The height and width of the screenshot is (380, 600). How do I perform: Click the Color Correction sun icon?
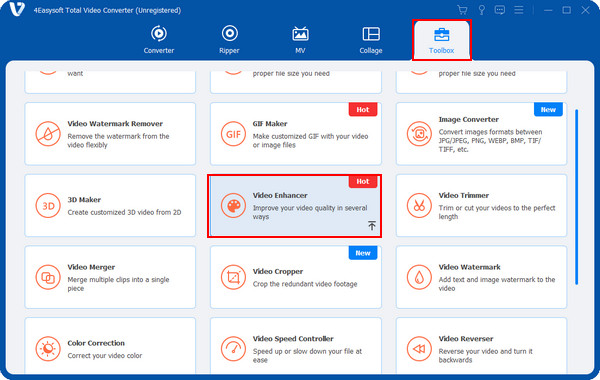[x=48, y=349]
